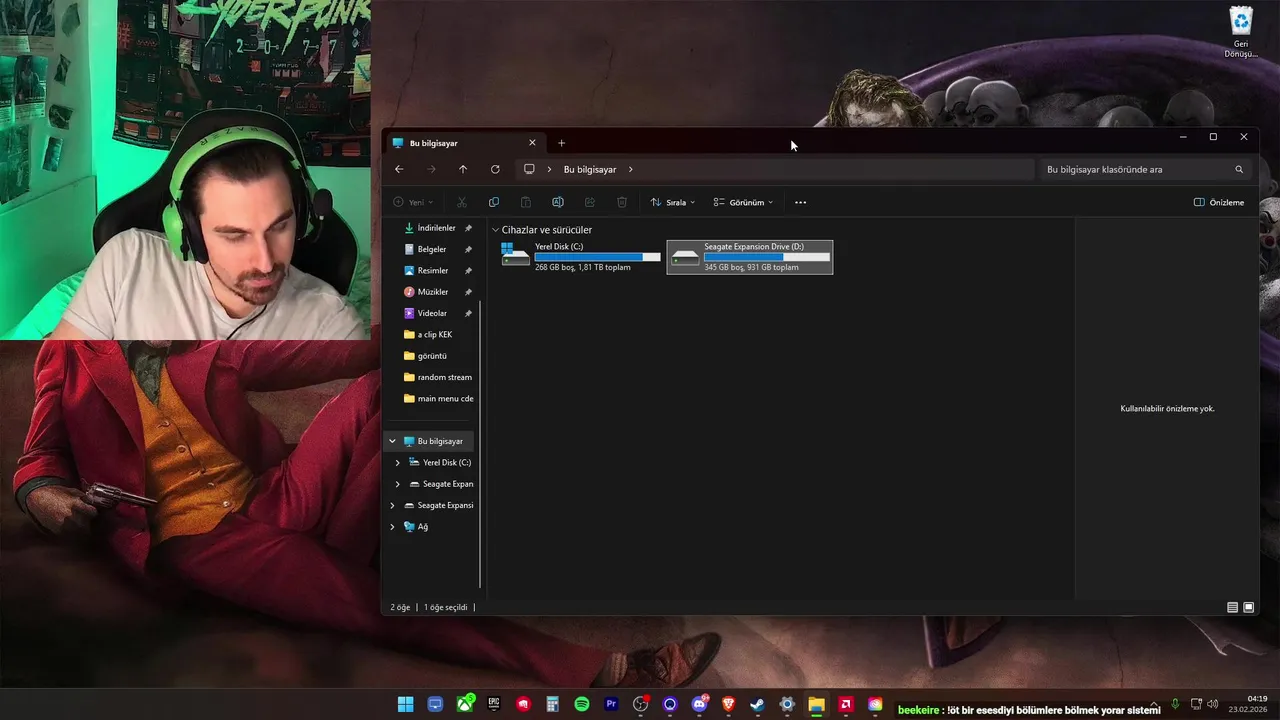Screen dimensions: 1280x720
Task: Click the microphone tray icon
Action: (1175, 704)
